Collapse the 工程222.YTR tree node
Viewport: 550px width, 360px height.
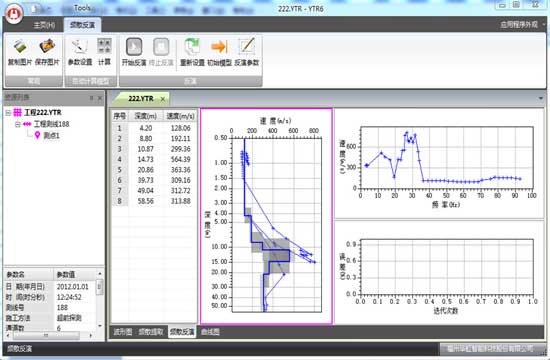[8, 113]
